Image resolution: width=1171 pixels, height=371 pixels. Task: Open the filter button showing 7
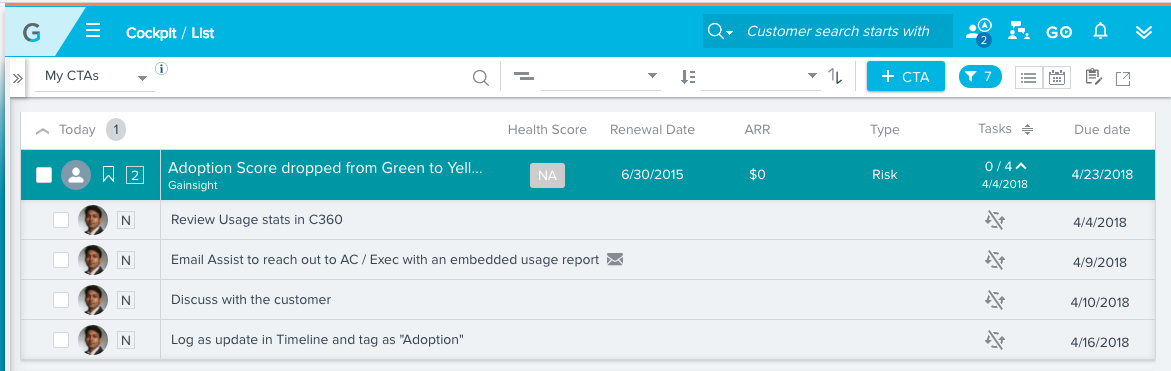[980, 76]
